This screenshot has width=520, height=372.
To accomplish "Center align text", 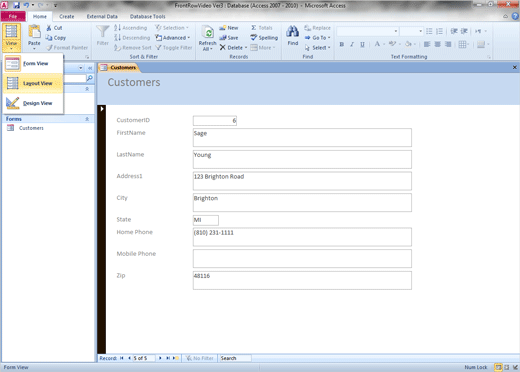I will [x=437, y=44].
